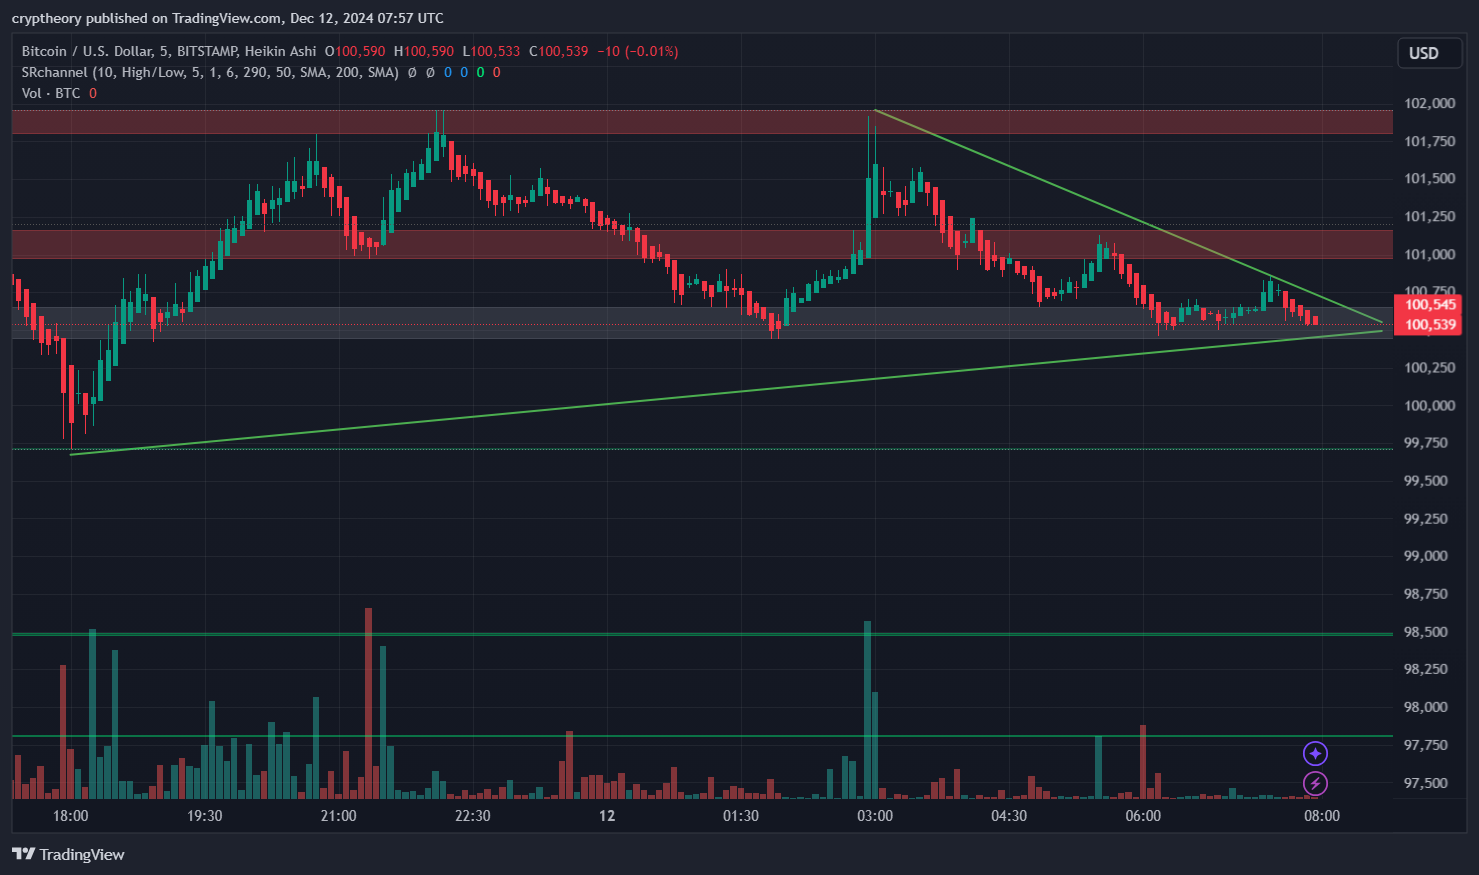This screenshot has height=875, width=1479.
Task: Click the purple star circle icon
Action: (1315, 753)
